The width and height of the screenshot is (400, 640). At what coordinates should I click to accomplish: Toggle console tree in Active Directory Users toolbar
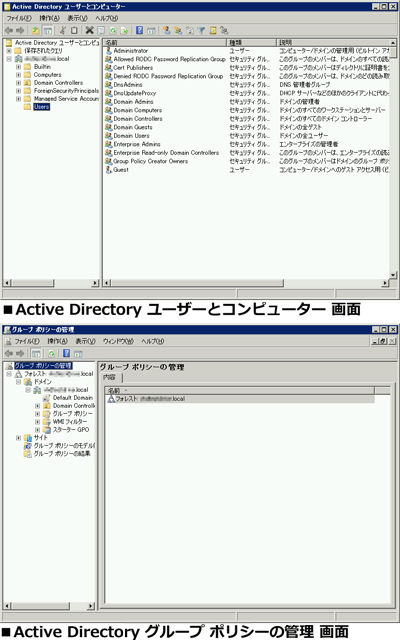[48, 30]
